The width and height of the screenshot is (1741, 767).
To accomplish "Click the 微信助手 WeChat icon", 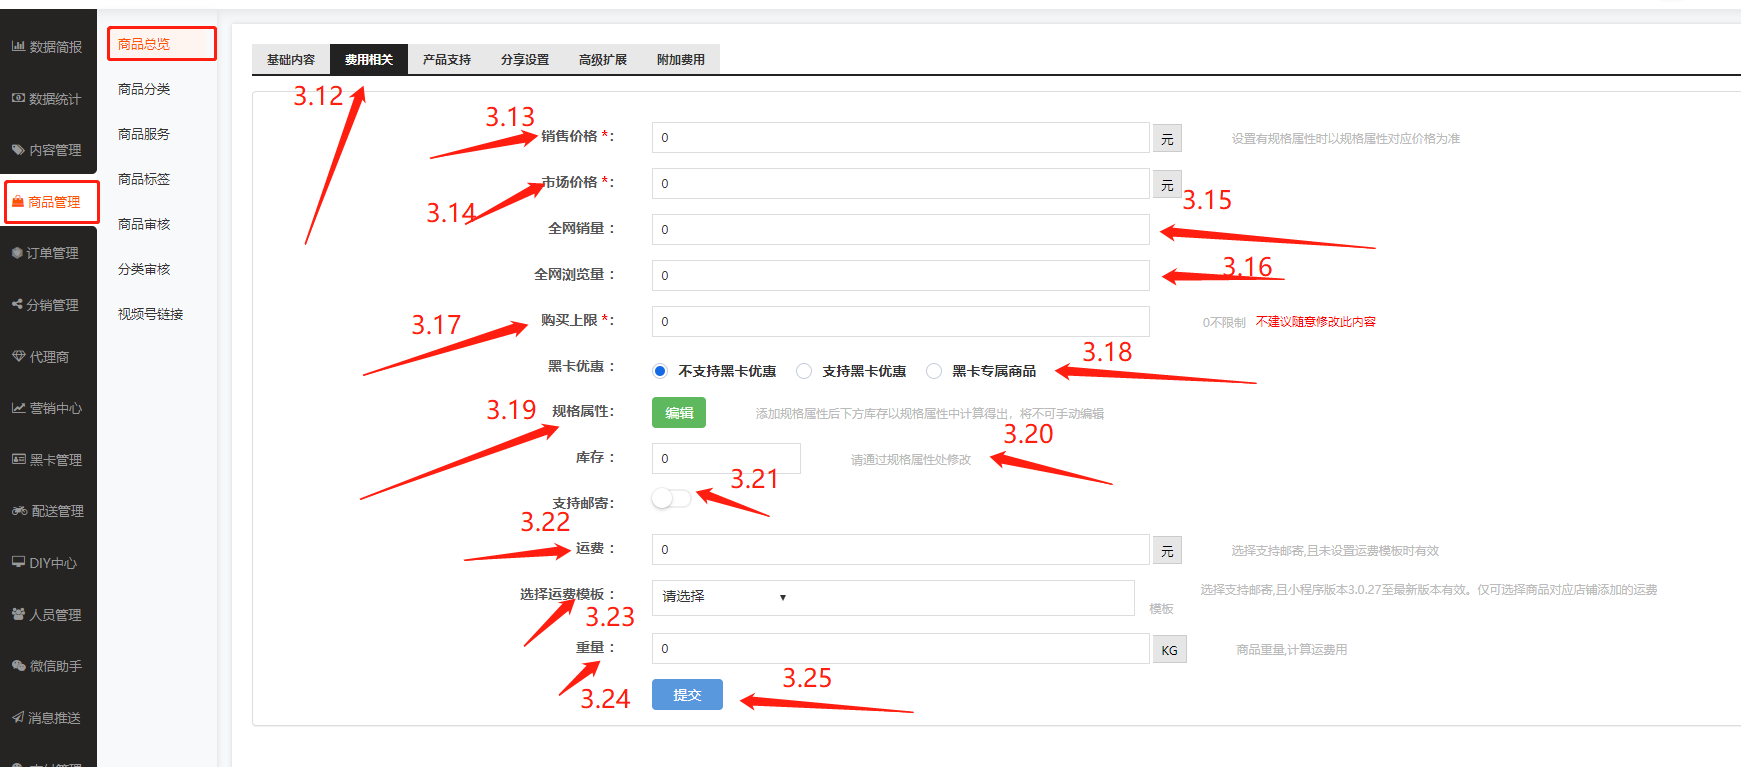I will 18,666.
